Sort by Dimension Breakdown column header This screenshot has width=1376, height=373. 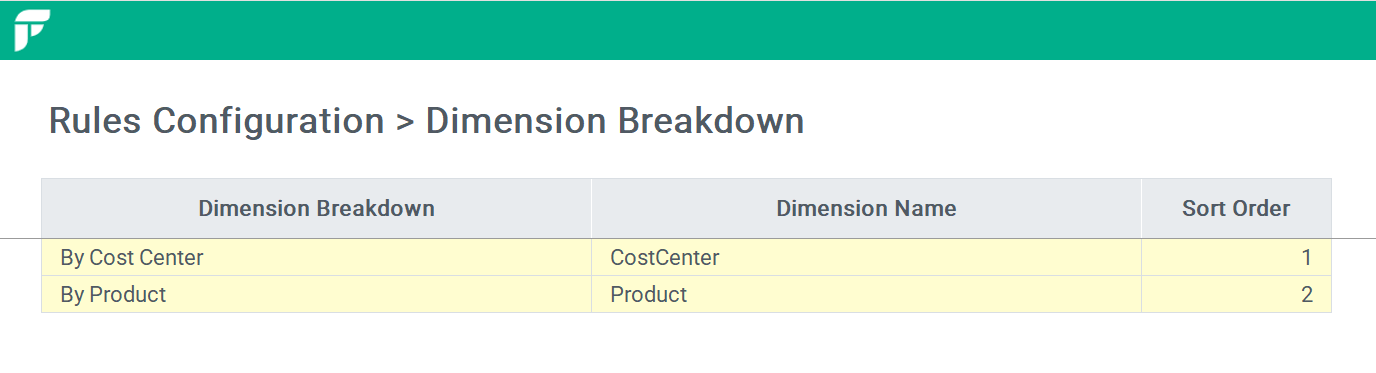pos(316,209)
